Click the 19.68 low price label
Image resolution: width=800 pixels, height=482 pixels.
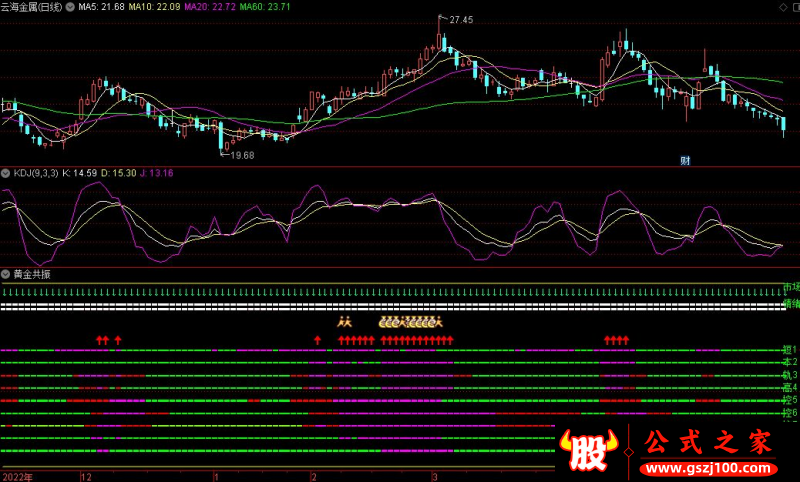pos(241,155)
